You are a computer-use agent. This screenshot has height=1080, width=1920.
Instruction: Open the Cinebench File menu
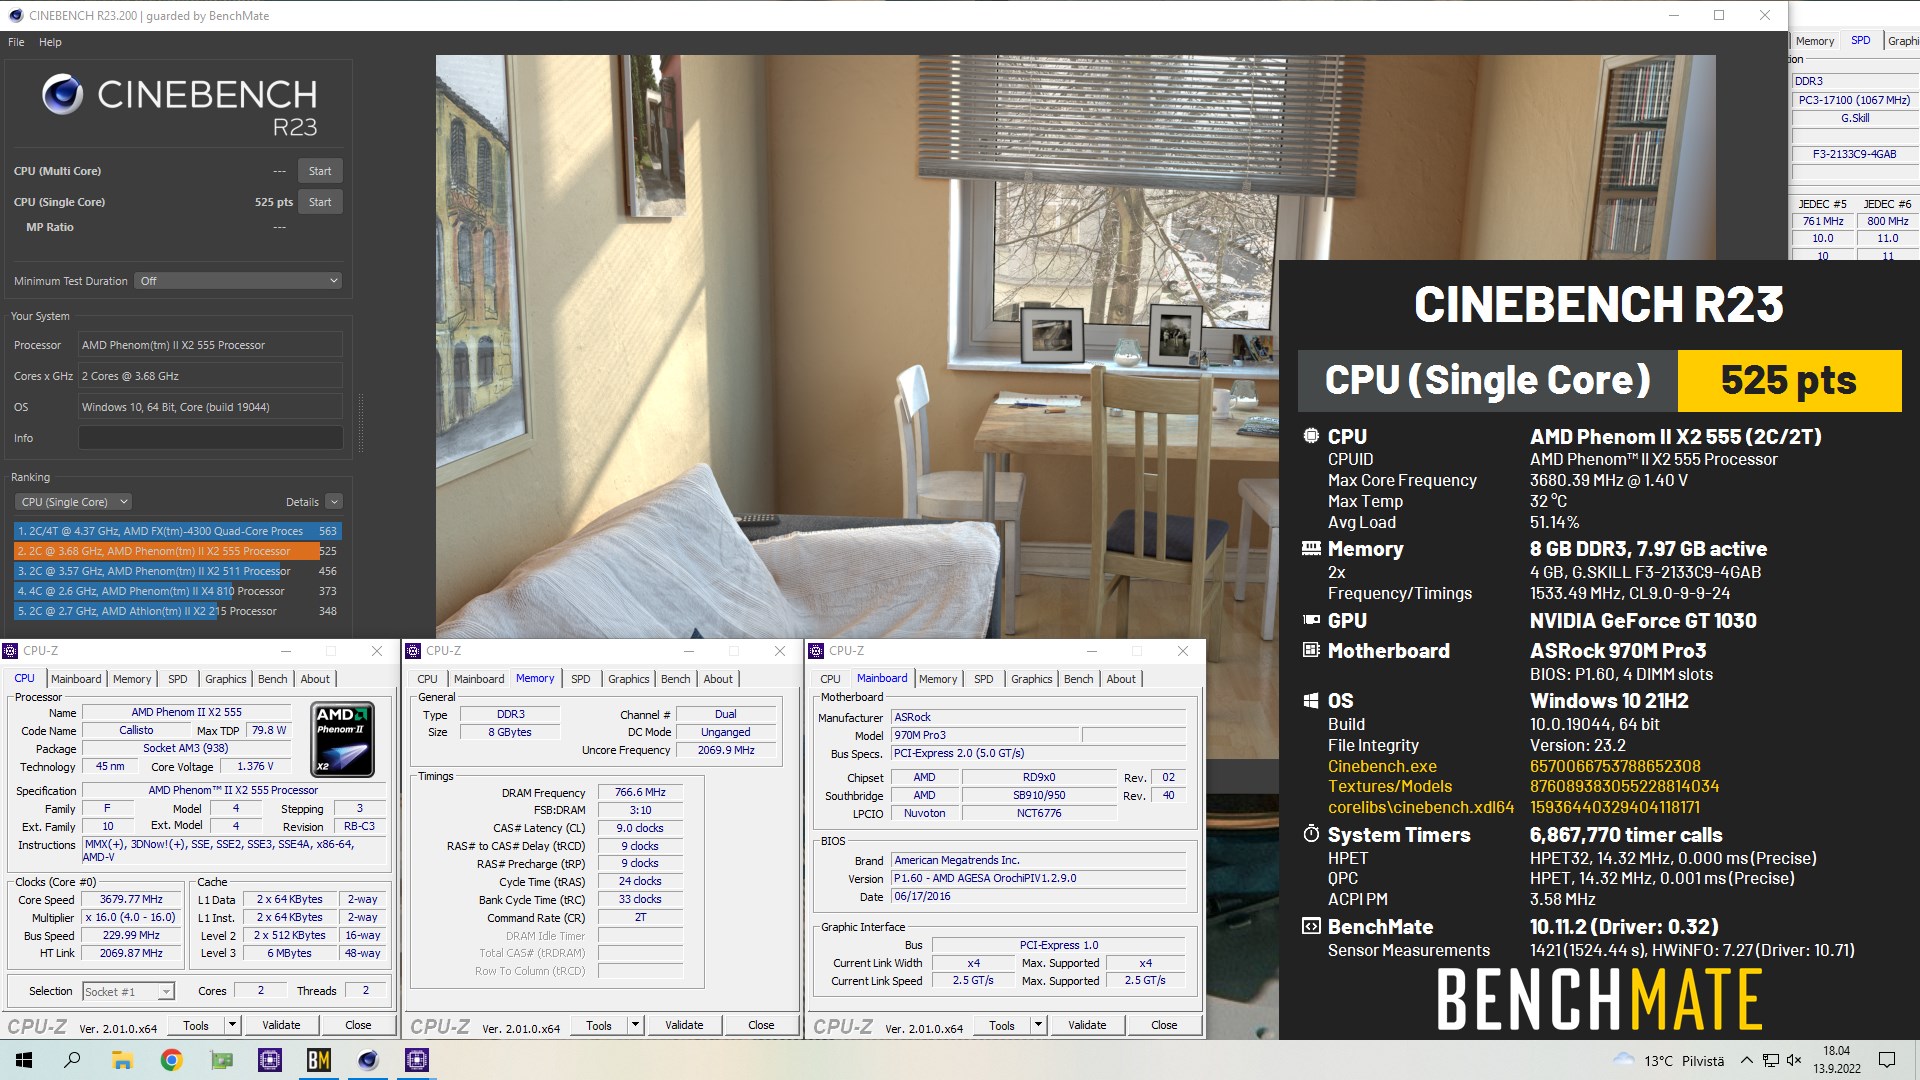(16, 42)
